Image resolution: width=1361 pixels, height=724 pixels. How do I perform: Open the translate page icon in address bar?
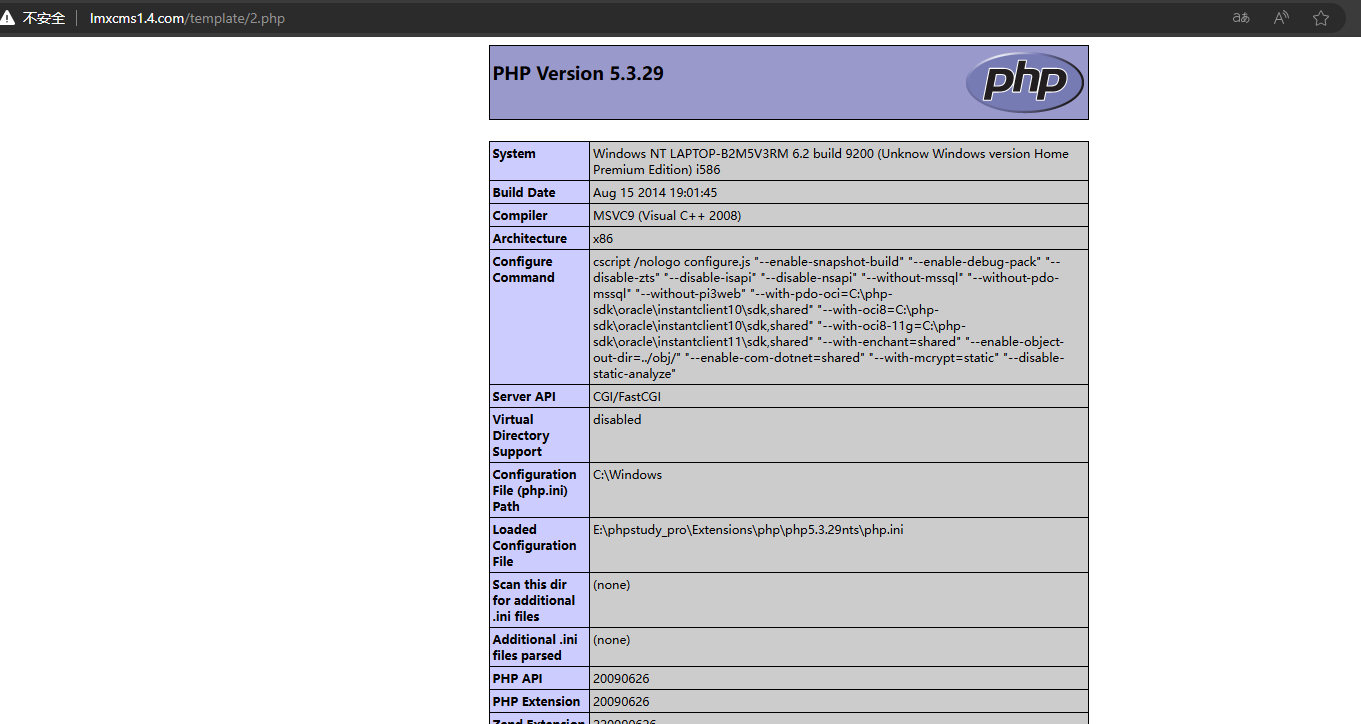point(1241,18)
